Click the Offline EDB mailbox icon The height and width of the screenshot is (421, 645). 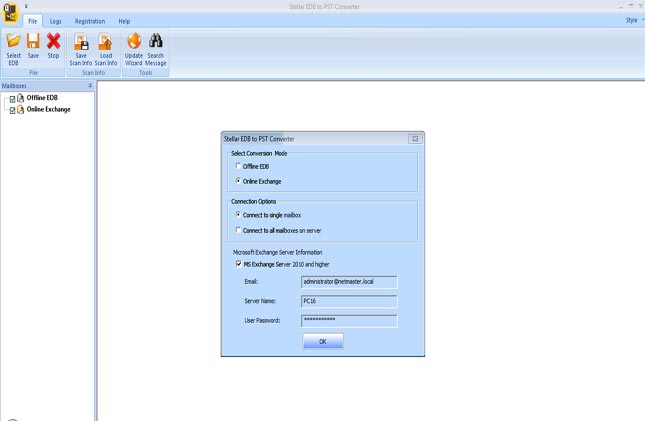21,98
